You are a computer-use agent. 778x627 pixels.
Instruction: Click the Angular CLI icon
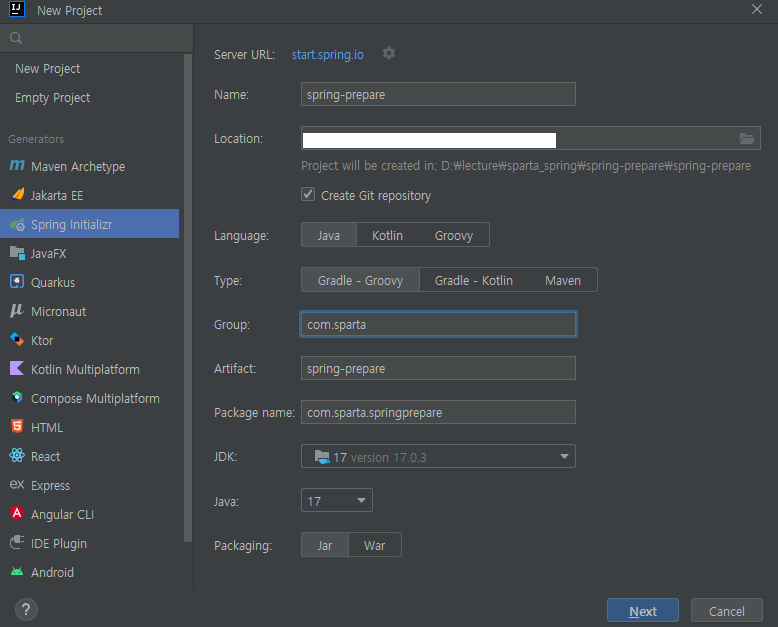(17, 513)
